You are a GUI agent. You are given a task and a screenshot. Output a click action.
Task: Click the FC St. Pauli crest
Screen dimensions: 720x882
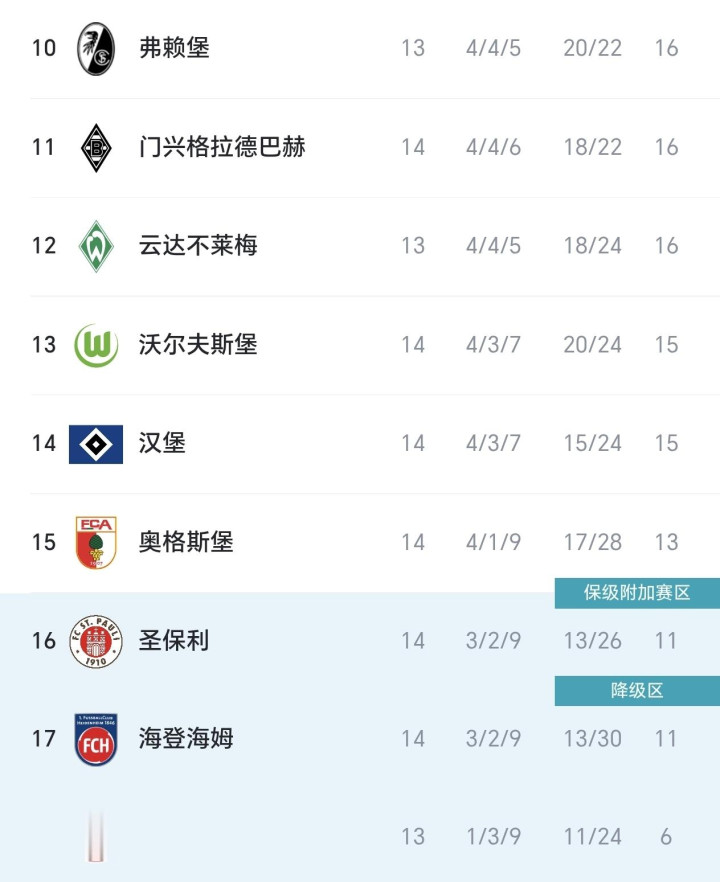pos(96,641)
